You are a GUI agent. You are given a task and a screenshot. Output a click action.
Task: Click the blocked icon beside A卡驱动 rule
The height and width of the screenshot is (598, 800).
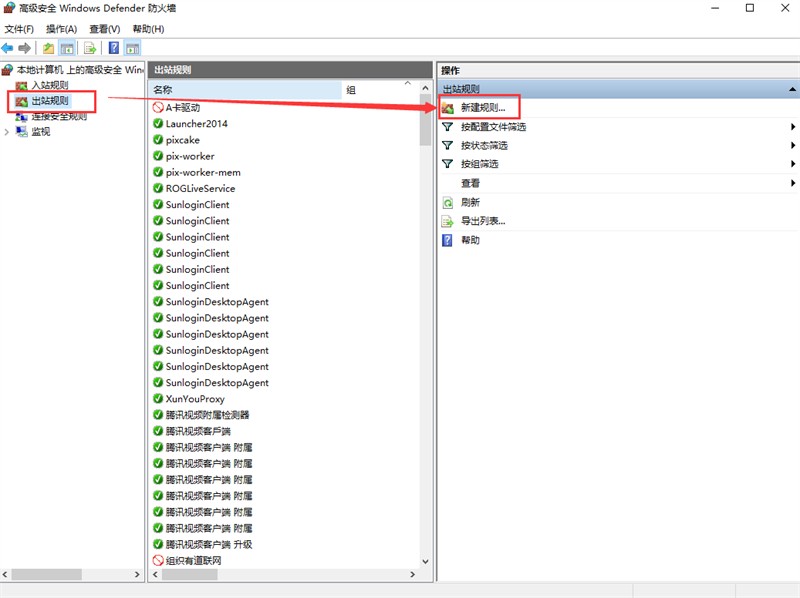[x=158, y=107]
